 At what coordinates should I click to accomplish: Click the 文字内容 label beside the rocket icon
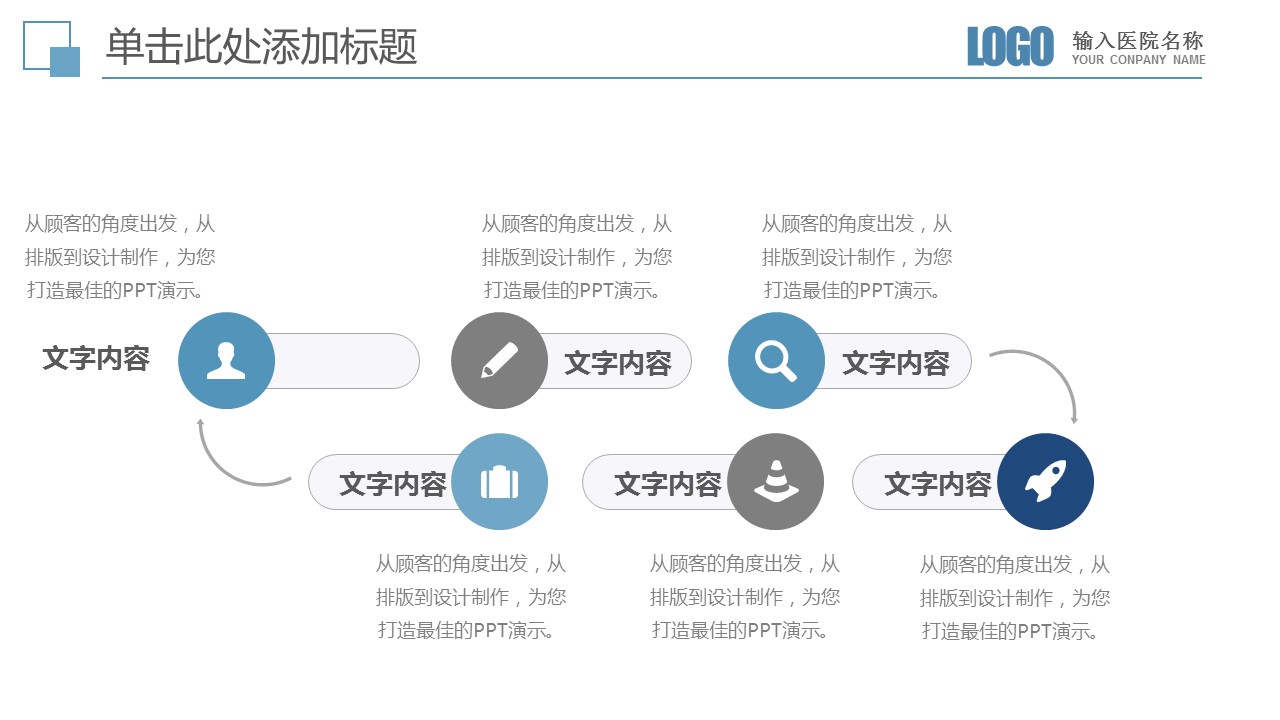pos(937,484)
